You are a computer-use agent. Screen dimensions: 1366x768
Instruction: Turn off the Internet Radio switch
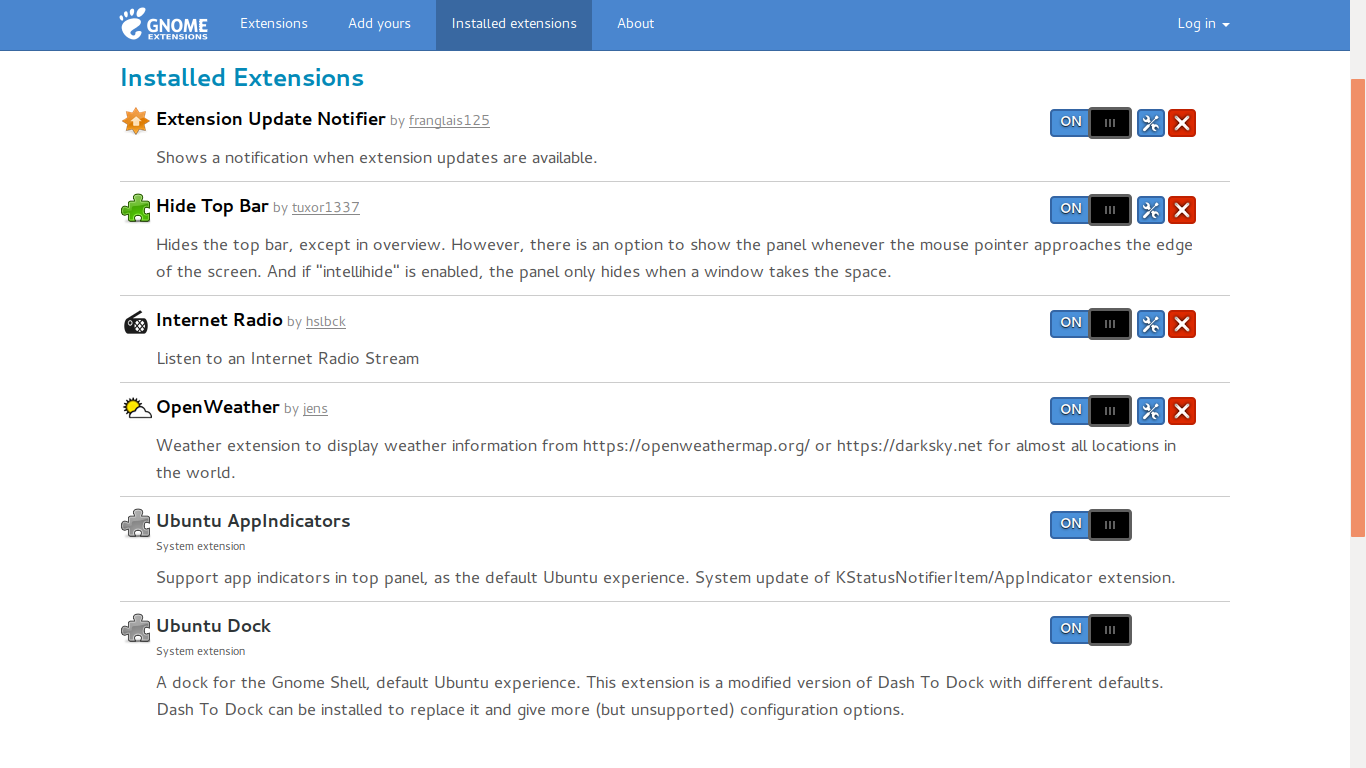(1091, 324)
